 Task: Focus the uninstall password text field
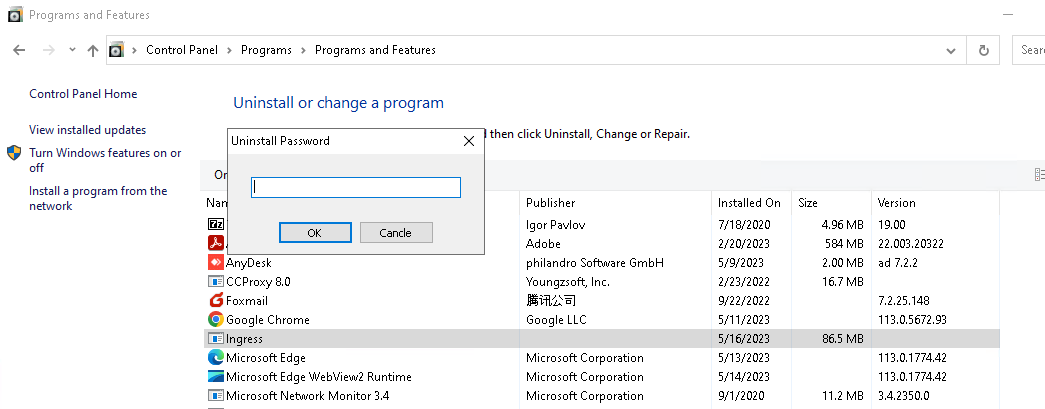point(356,187)
